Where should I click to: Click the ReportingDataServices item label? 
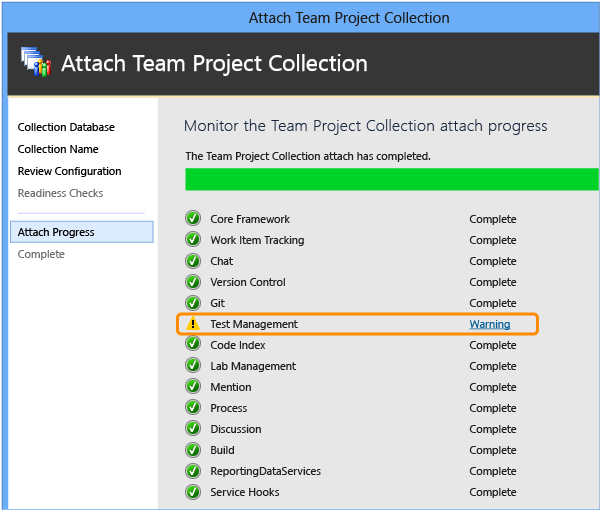pyautogui.click(x=266, y=471)
